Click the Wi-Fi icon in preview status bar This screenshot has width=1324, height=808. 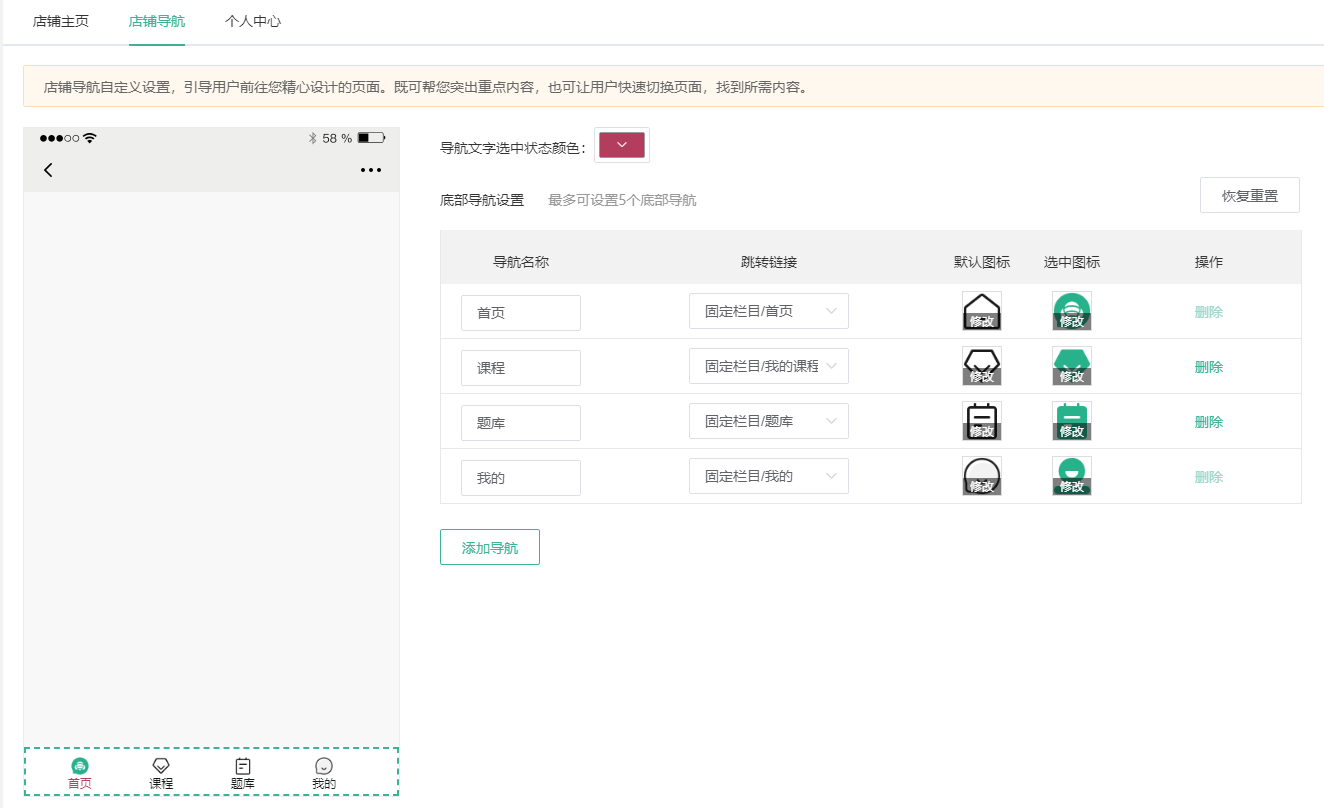coord(90,138)
